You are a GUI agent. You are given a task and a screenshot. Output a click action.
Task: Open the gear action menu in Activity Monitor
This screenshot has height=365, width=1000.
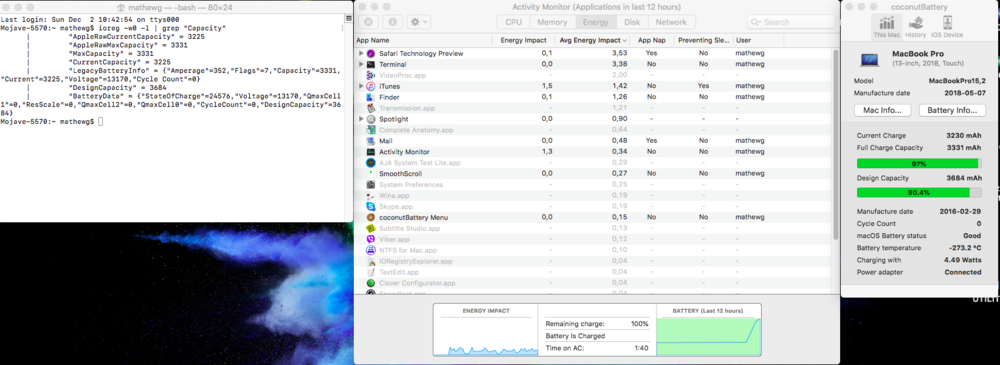[419, 22]
